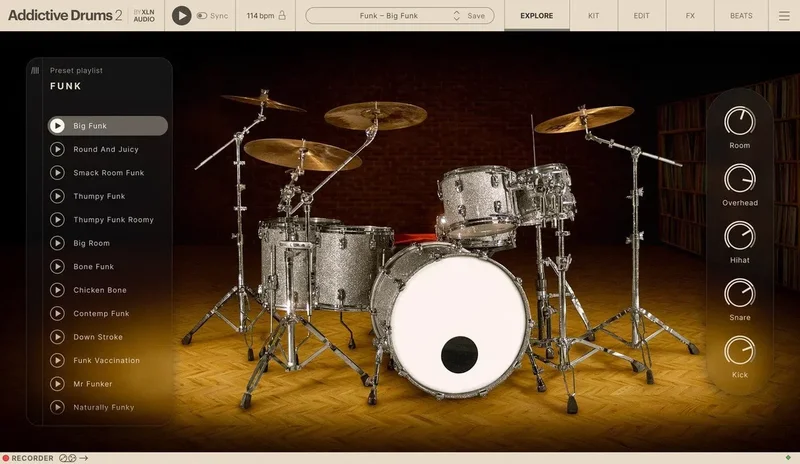Image resolution: width=800 pixels, height=464 pixels.
Task: Click the recorder export arrow icon
Action: click(x=84, y=458)
